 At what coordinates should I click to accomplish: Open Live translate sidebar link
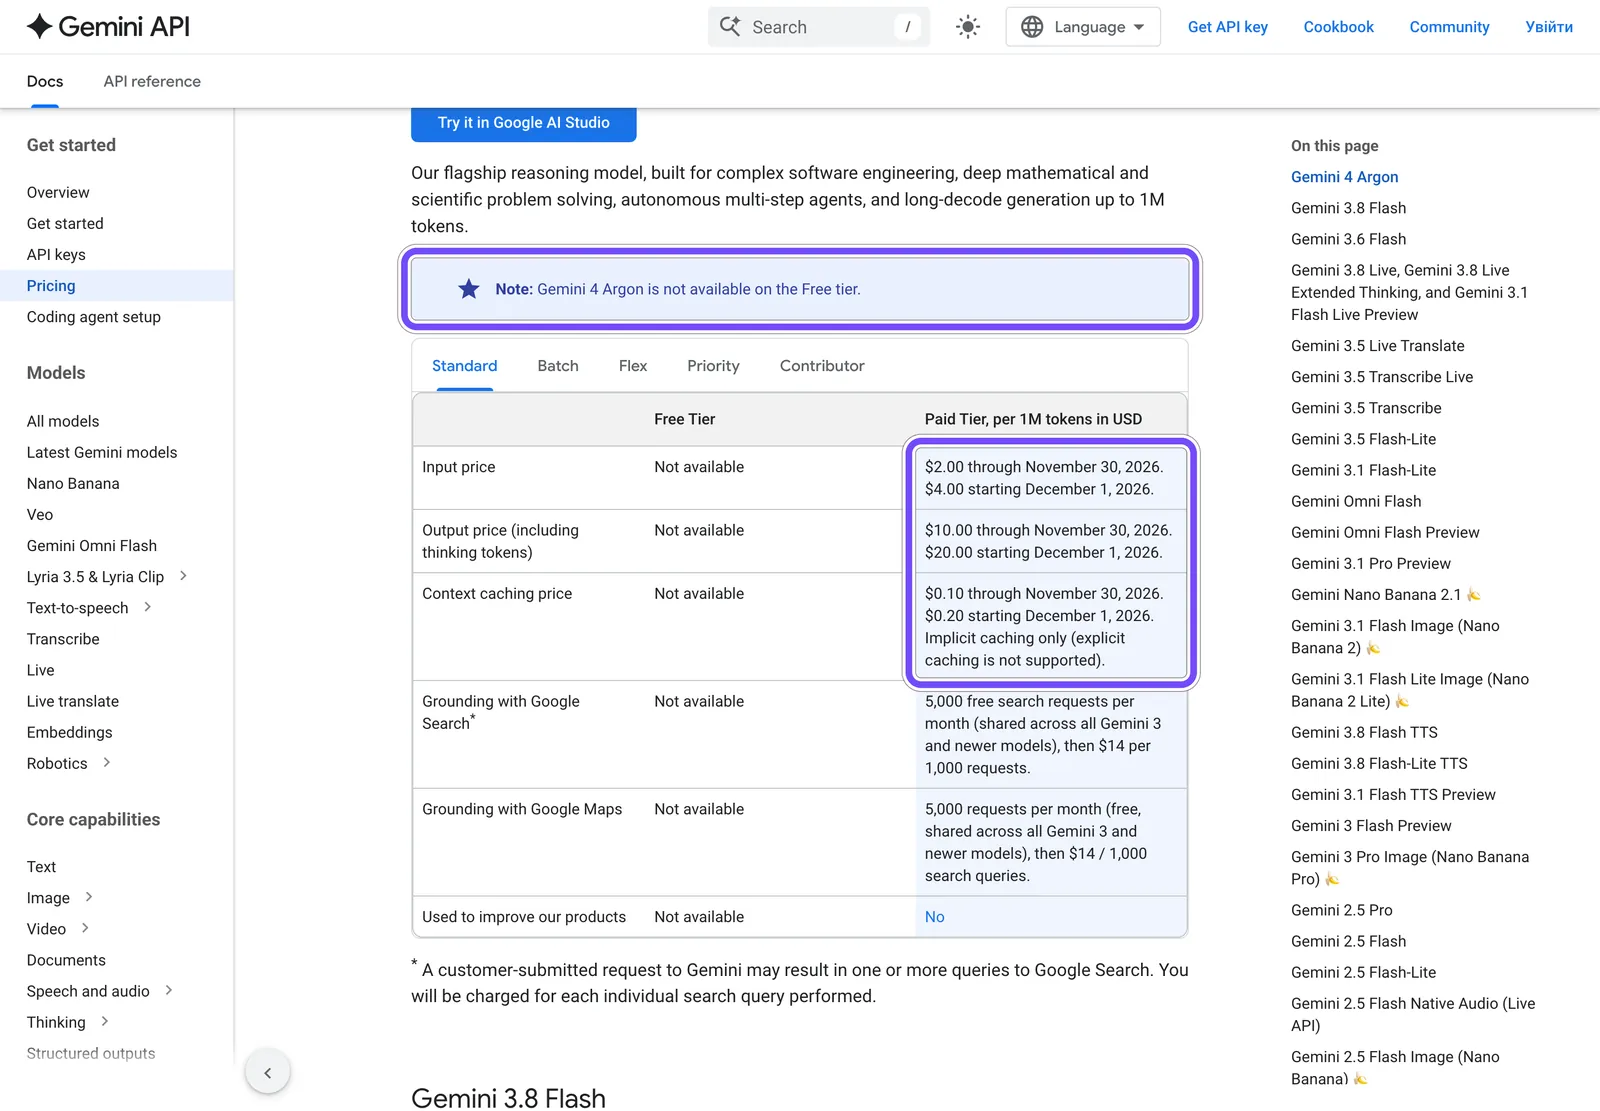pos(73,701)
